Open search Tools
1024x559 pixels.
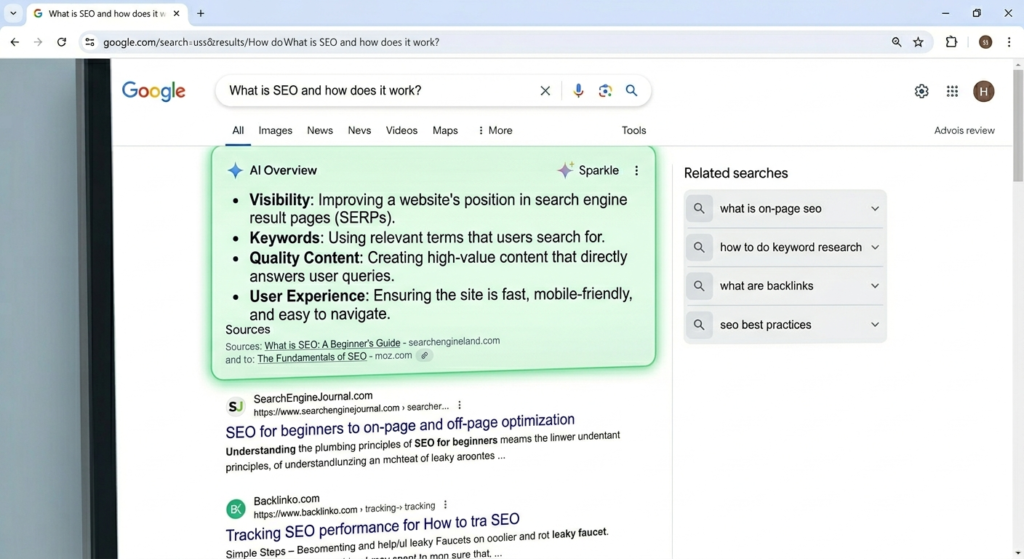(x=633, y=131)
